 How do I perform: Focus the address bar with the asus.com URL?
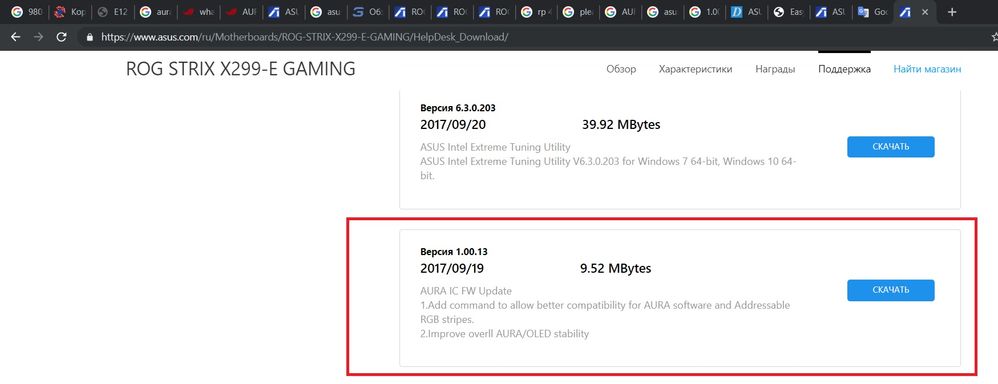click(304, 37)
